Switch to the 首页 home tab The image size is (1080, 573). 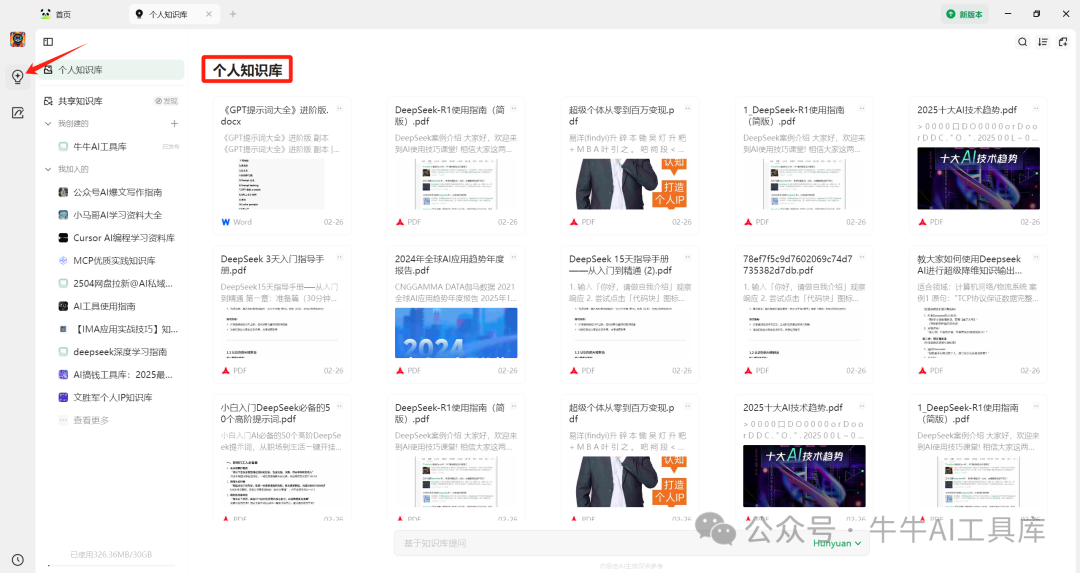(56, 14)
